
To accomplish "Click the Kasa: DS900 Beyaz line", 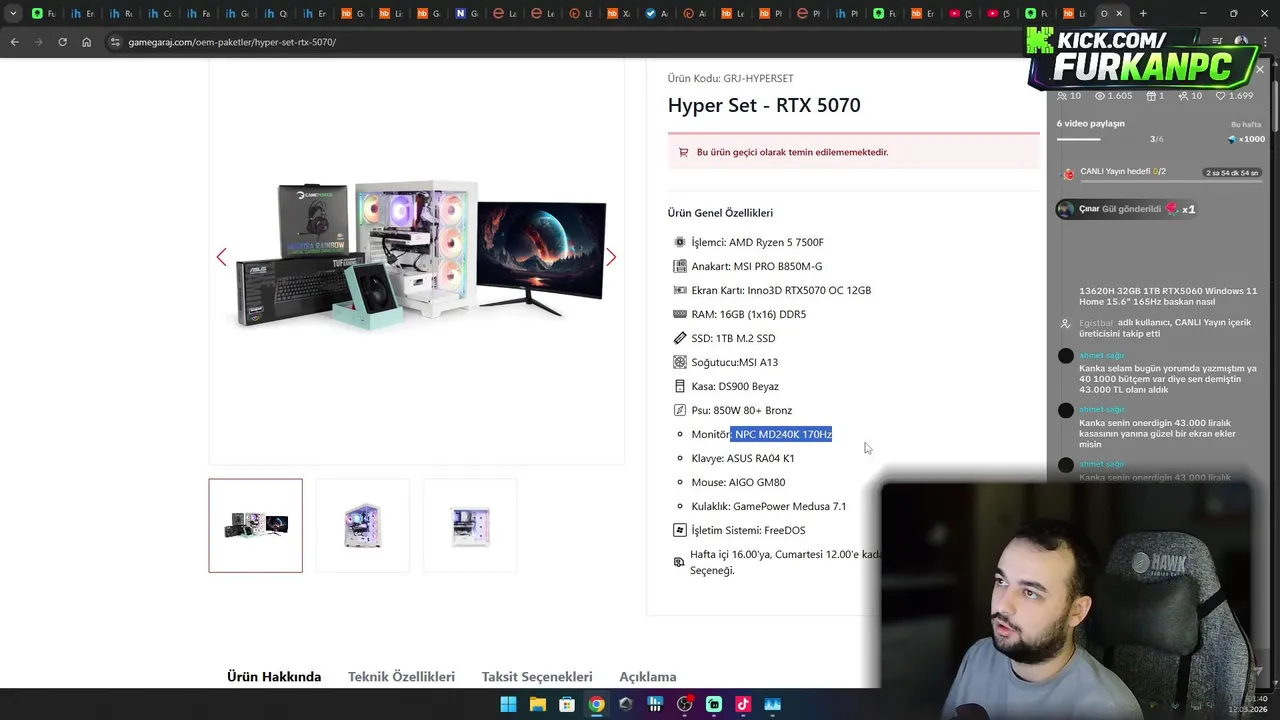I will 735,386.
